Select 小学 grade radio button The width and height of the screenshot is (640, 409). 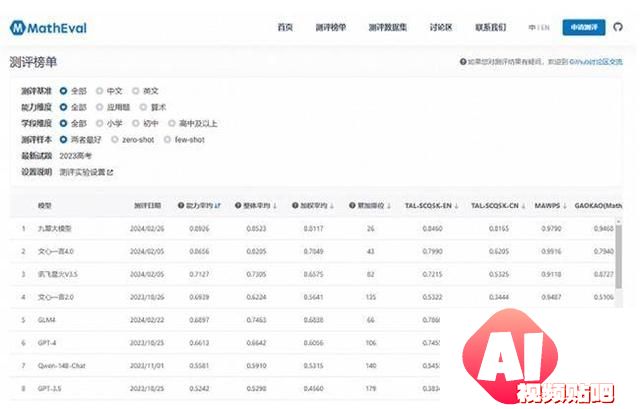pyautogui.click(x=99, y=123)
